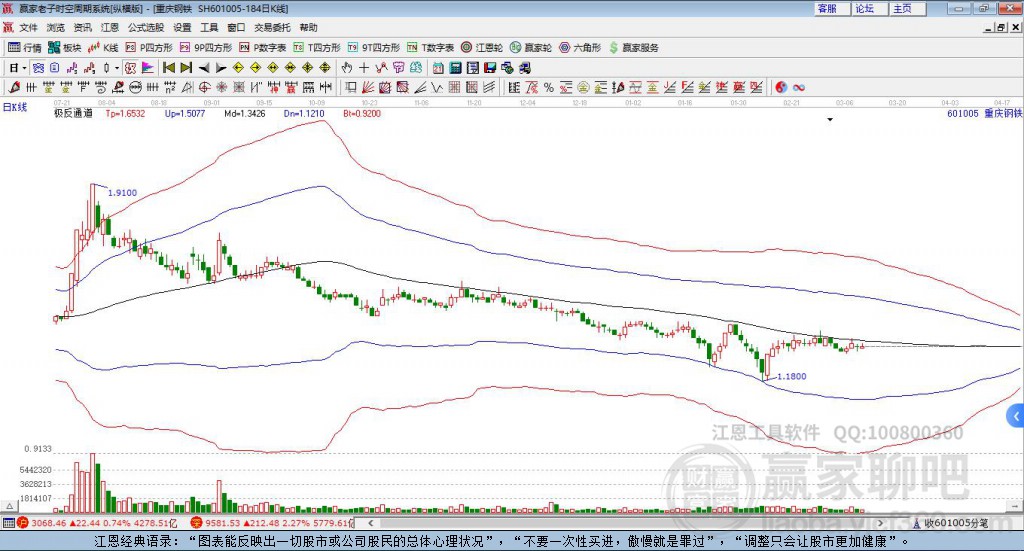Open the T四方形 tool
Image resolution: width=1024 pixels, height=551 pixels.
tap(317, 48)
